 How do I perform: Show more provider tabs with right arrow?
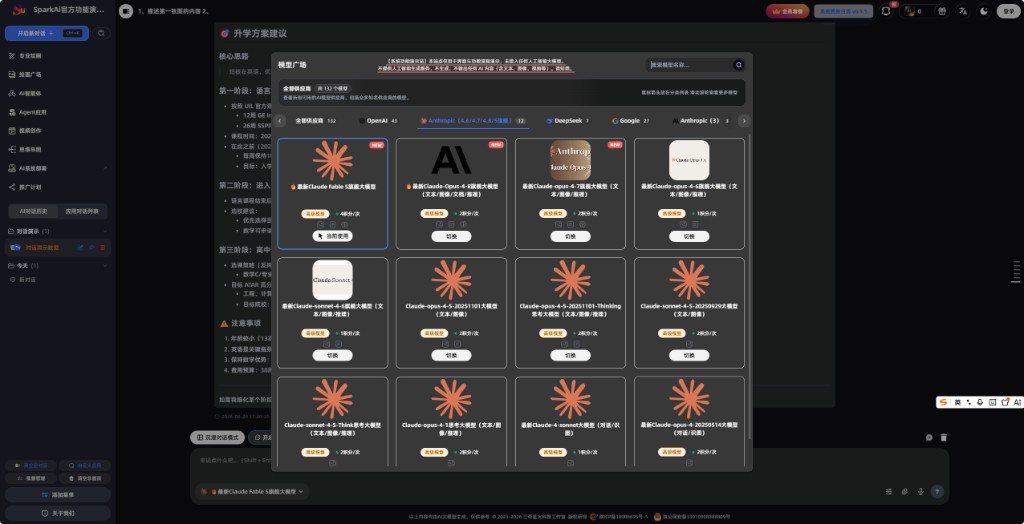coord(744,121)
